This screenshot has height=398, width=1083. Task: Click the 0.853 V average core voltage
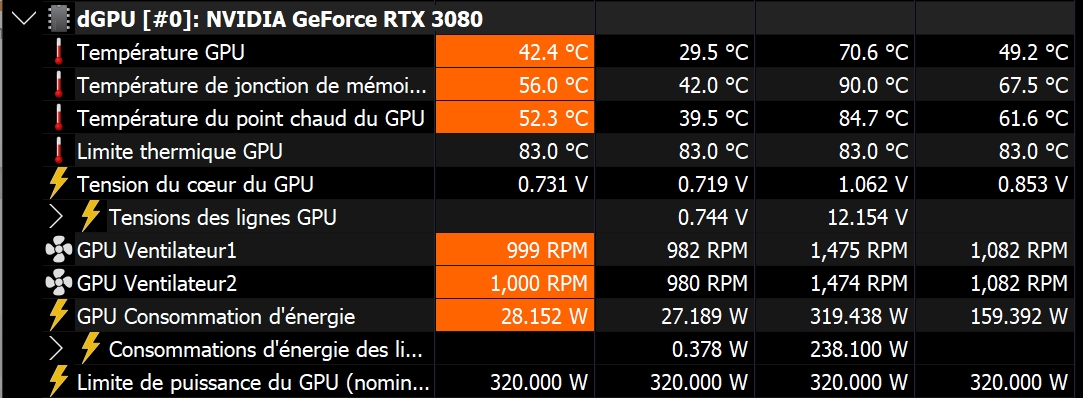point(1033,184)
